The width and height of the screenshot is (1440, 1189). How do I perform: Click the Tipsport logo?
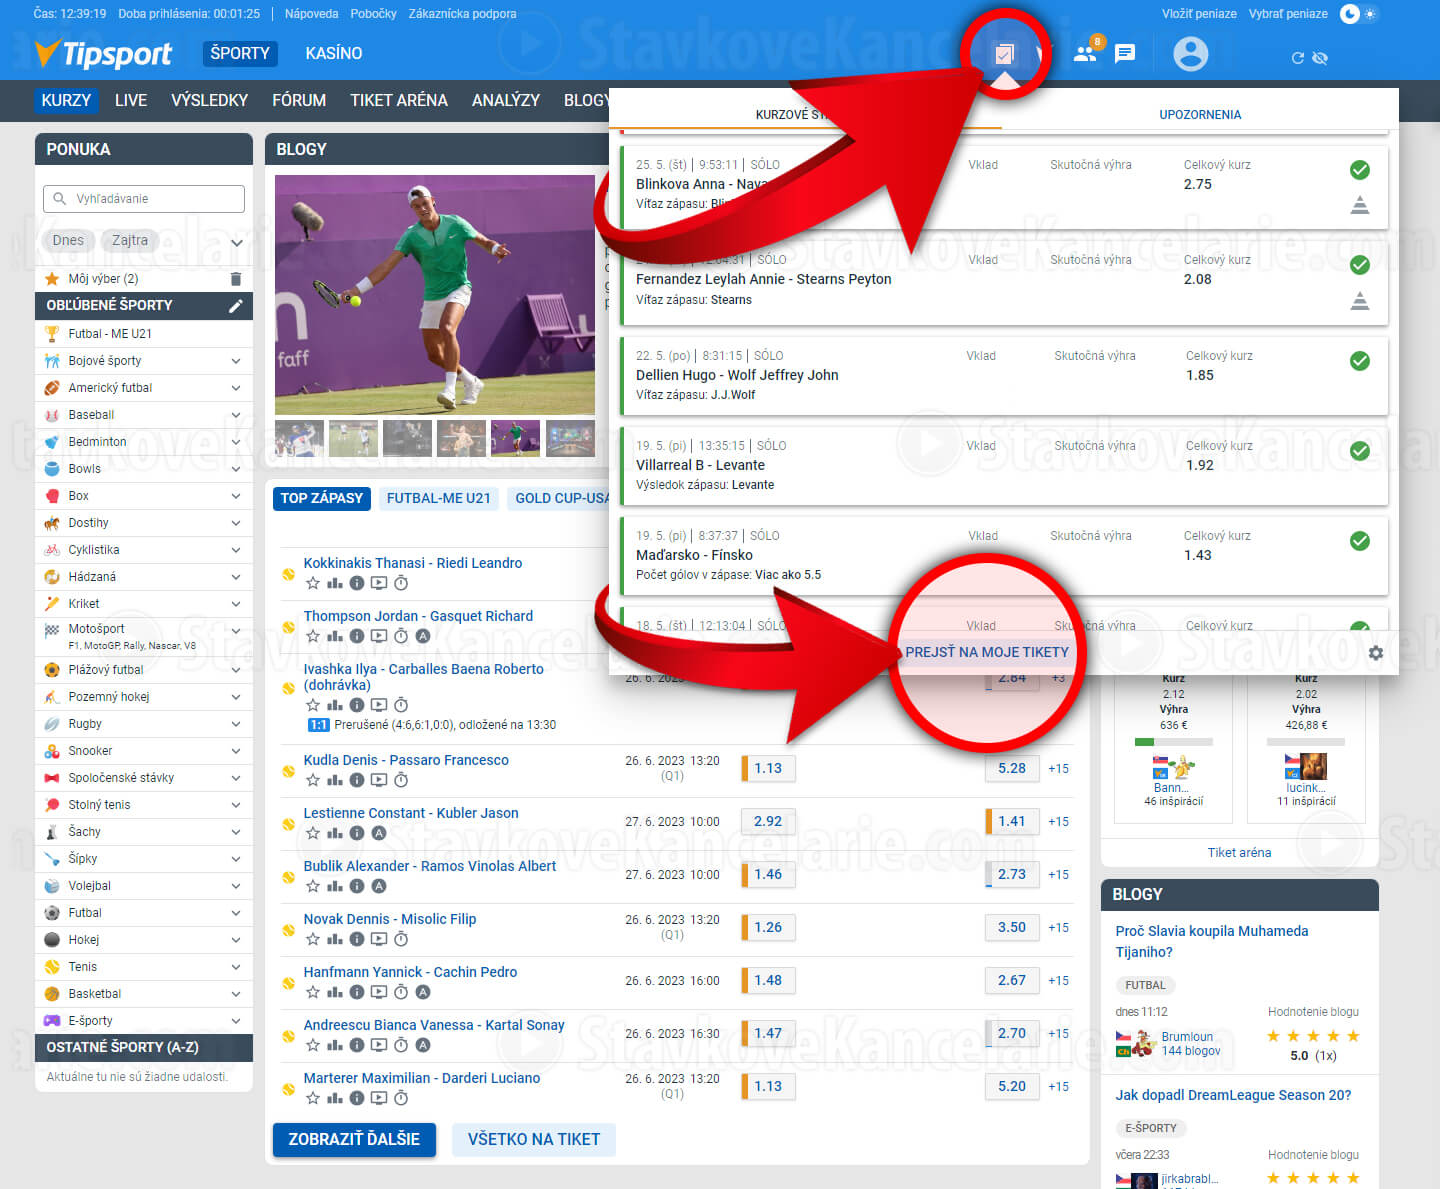103,53
